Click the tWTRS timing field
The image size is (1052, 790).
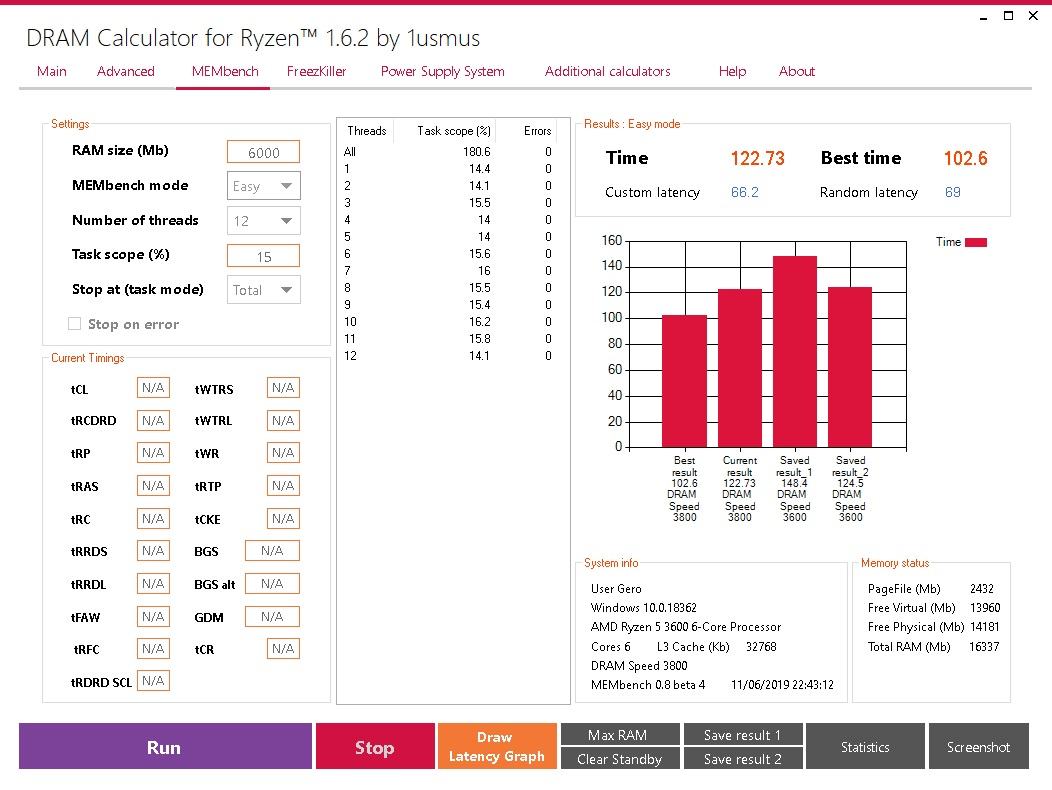[x=283, y=388]
